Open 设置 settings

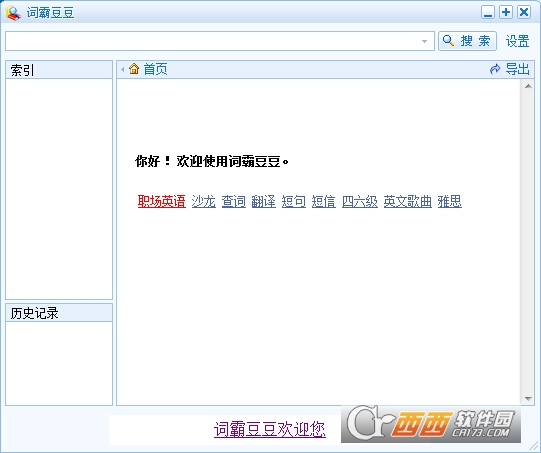click(517, 41)
